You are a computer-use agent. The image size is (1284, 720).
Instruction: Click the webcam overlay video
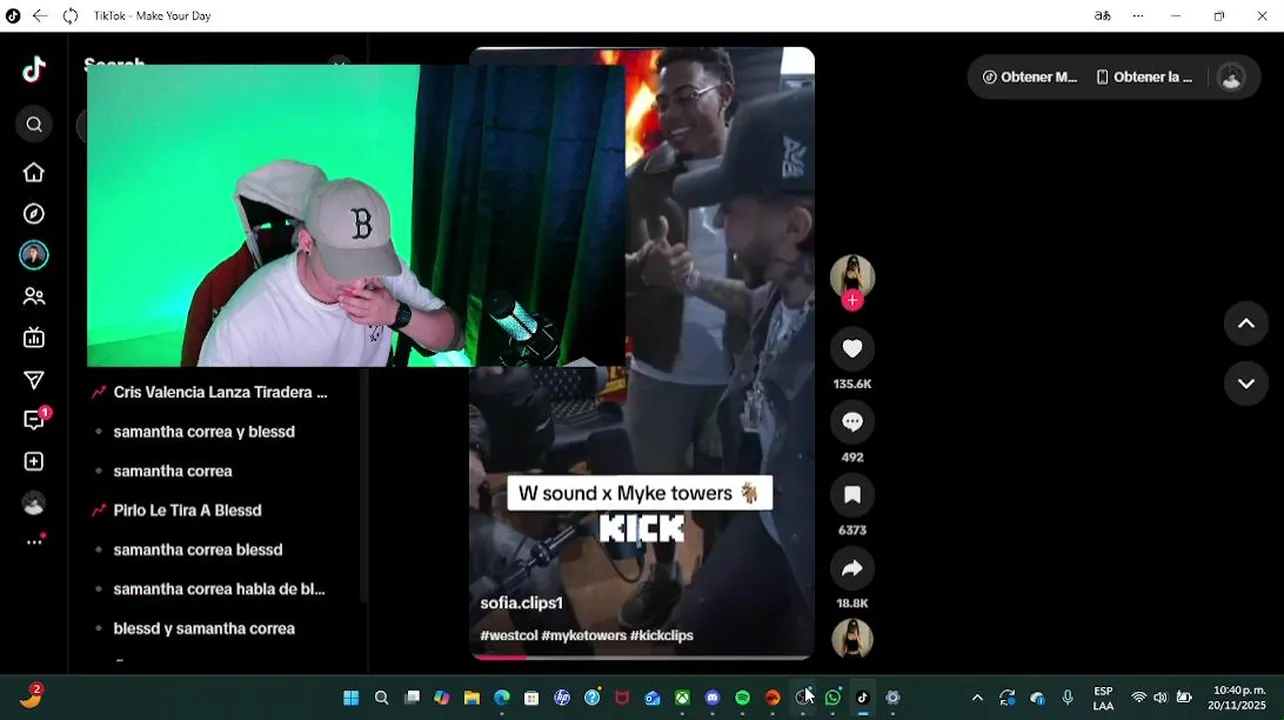356,216
